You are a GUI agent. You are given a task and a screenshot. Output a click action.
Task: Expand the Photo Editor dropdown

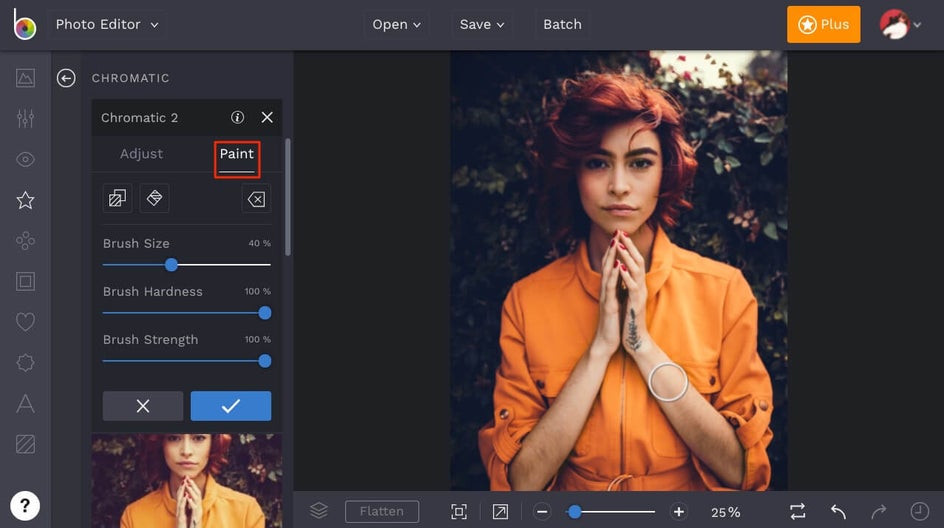(106, 24)
